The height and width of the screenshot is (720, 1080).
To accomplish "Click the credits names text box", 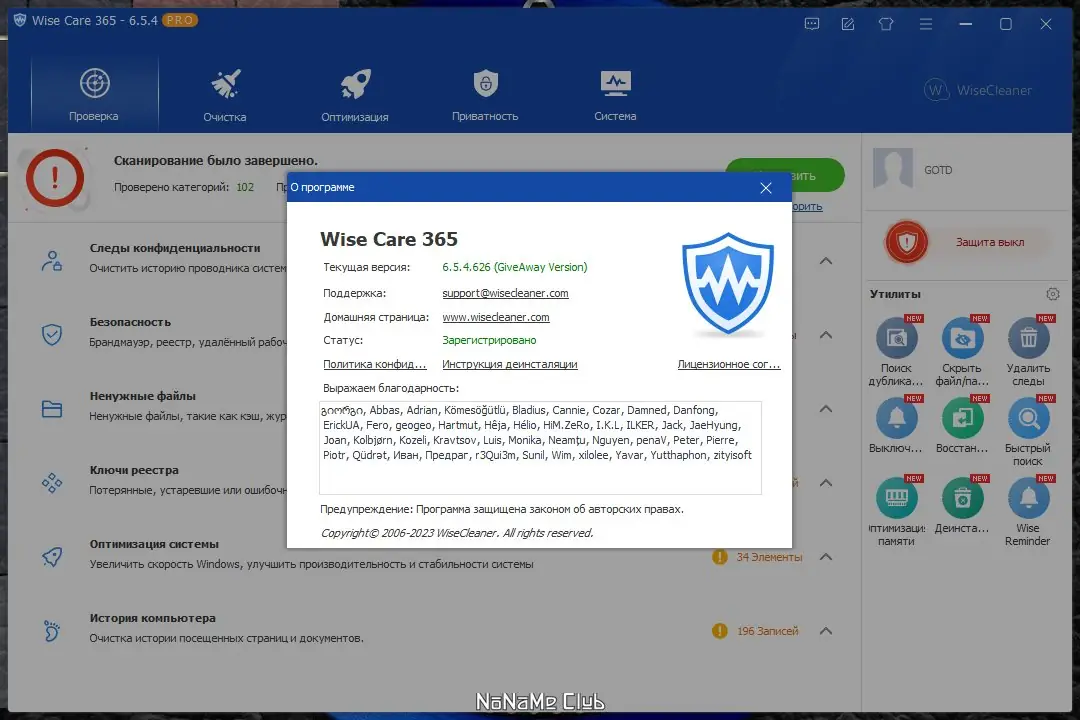I will pos(540,448).
